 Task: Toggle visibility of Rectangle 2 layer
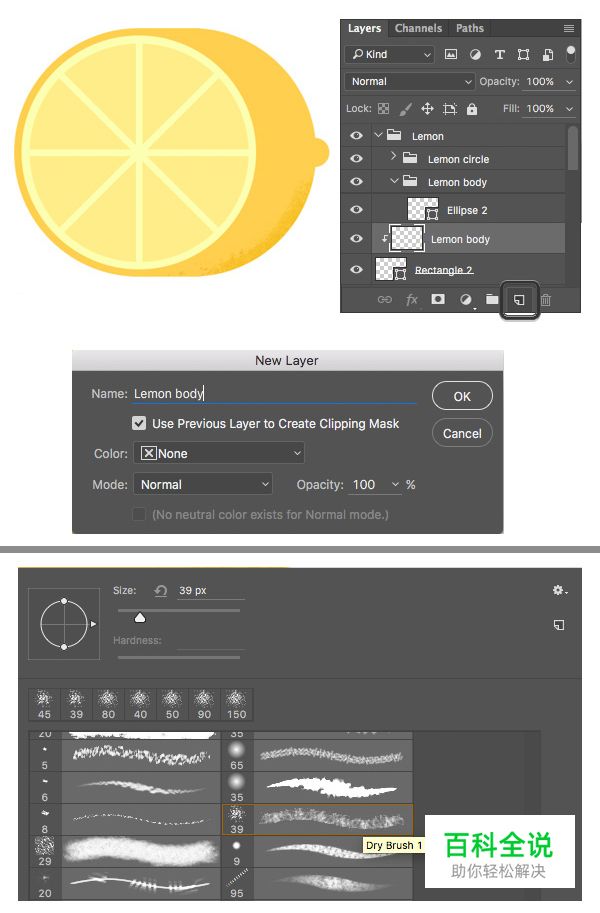click(x=356, y=269)
